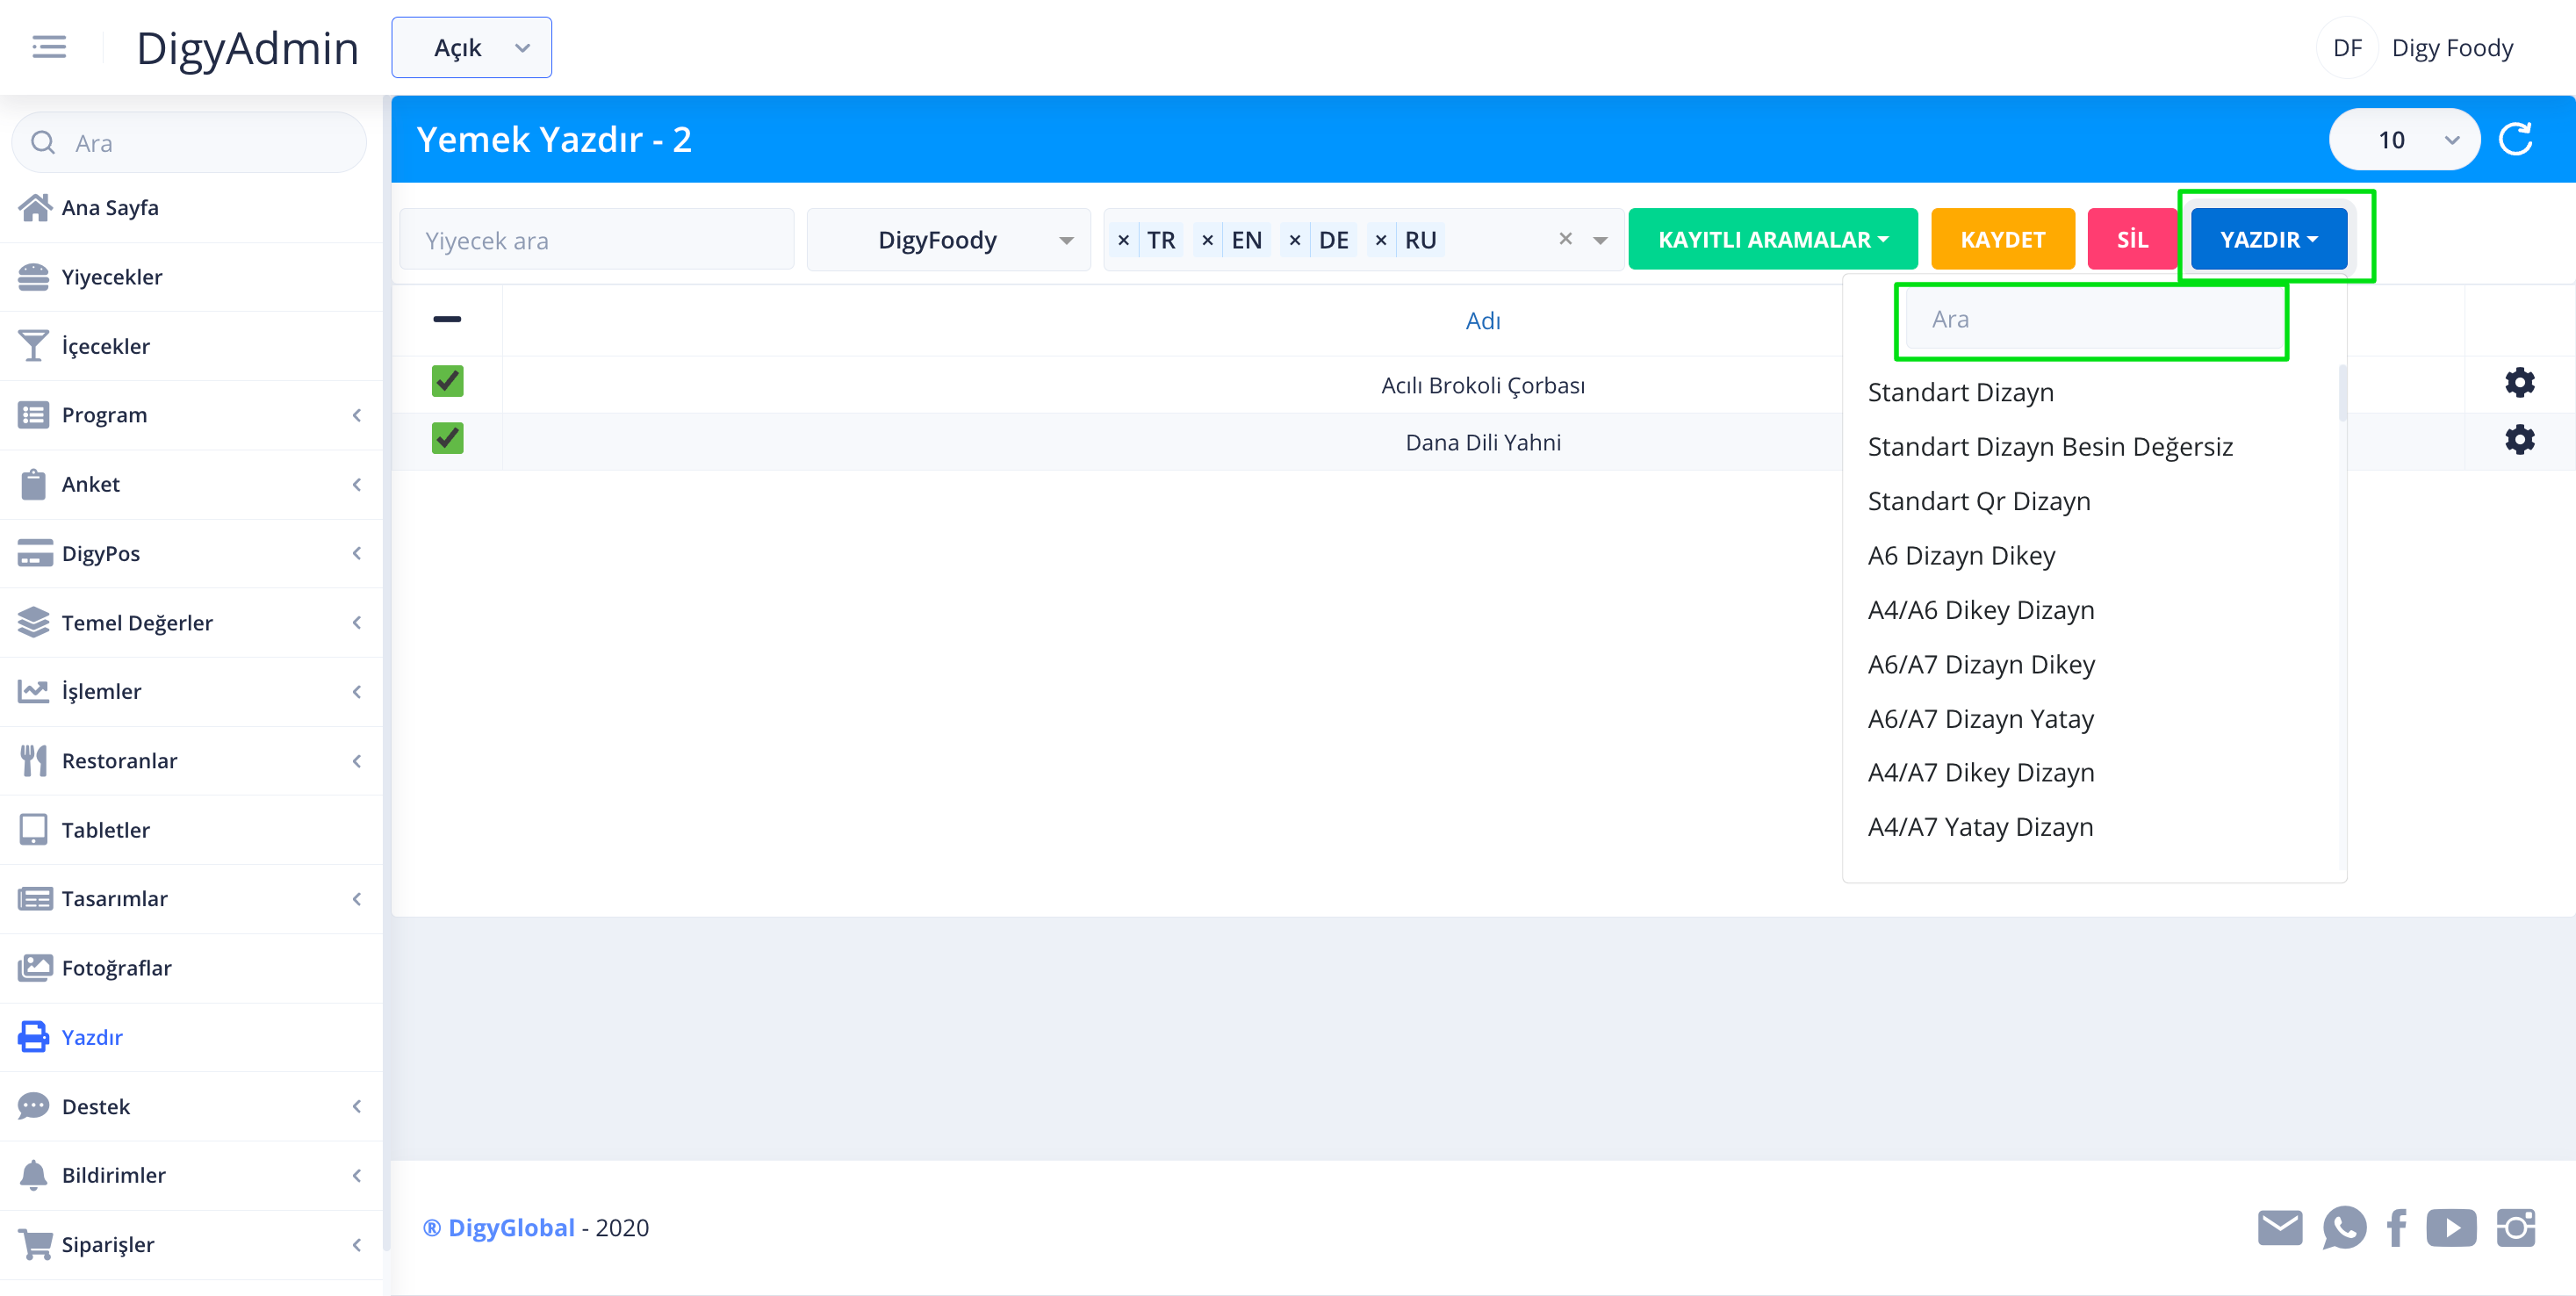Open settings gear for Acılı Brokoli Çorbası
The height and width of the screenshot is (1296, 2576).
point(2518,383)
